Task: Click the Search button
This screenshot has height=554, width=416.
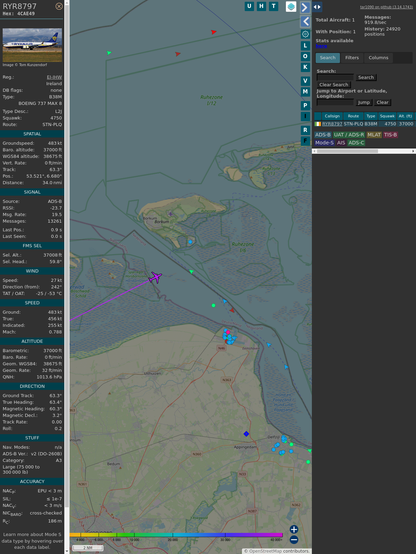Action: click(366, 77)
